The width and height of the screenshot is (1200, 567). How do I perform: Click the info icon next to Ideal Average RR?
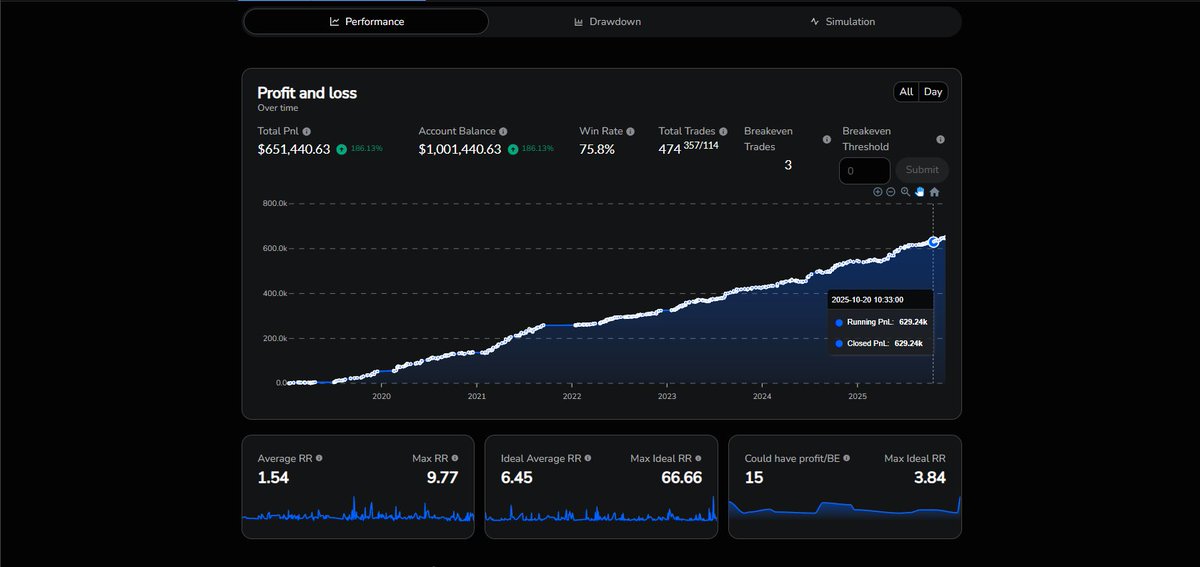click(x=588, y=458)
